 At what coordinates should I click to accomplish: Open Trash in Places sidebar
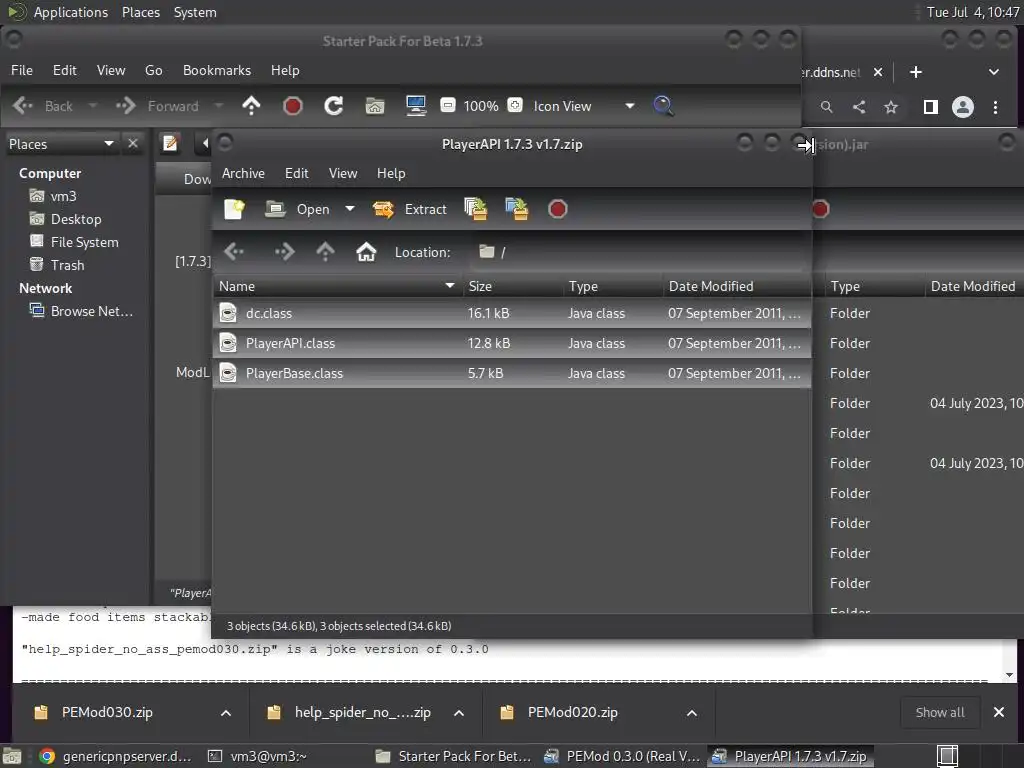point(67,265)
